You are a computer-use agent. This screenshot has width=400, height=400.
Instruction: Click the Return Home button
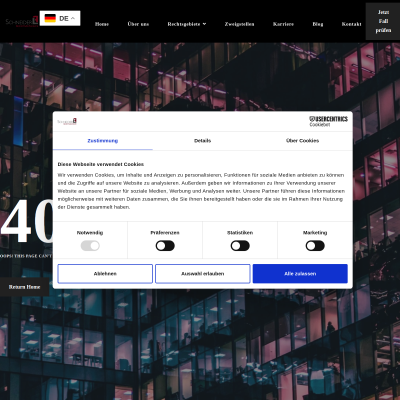click(x=24, y=287)
